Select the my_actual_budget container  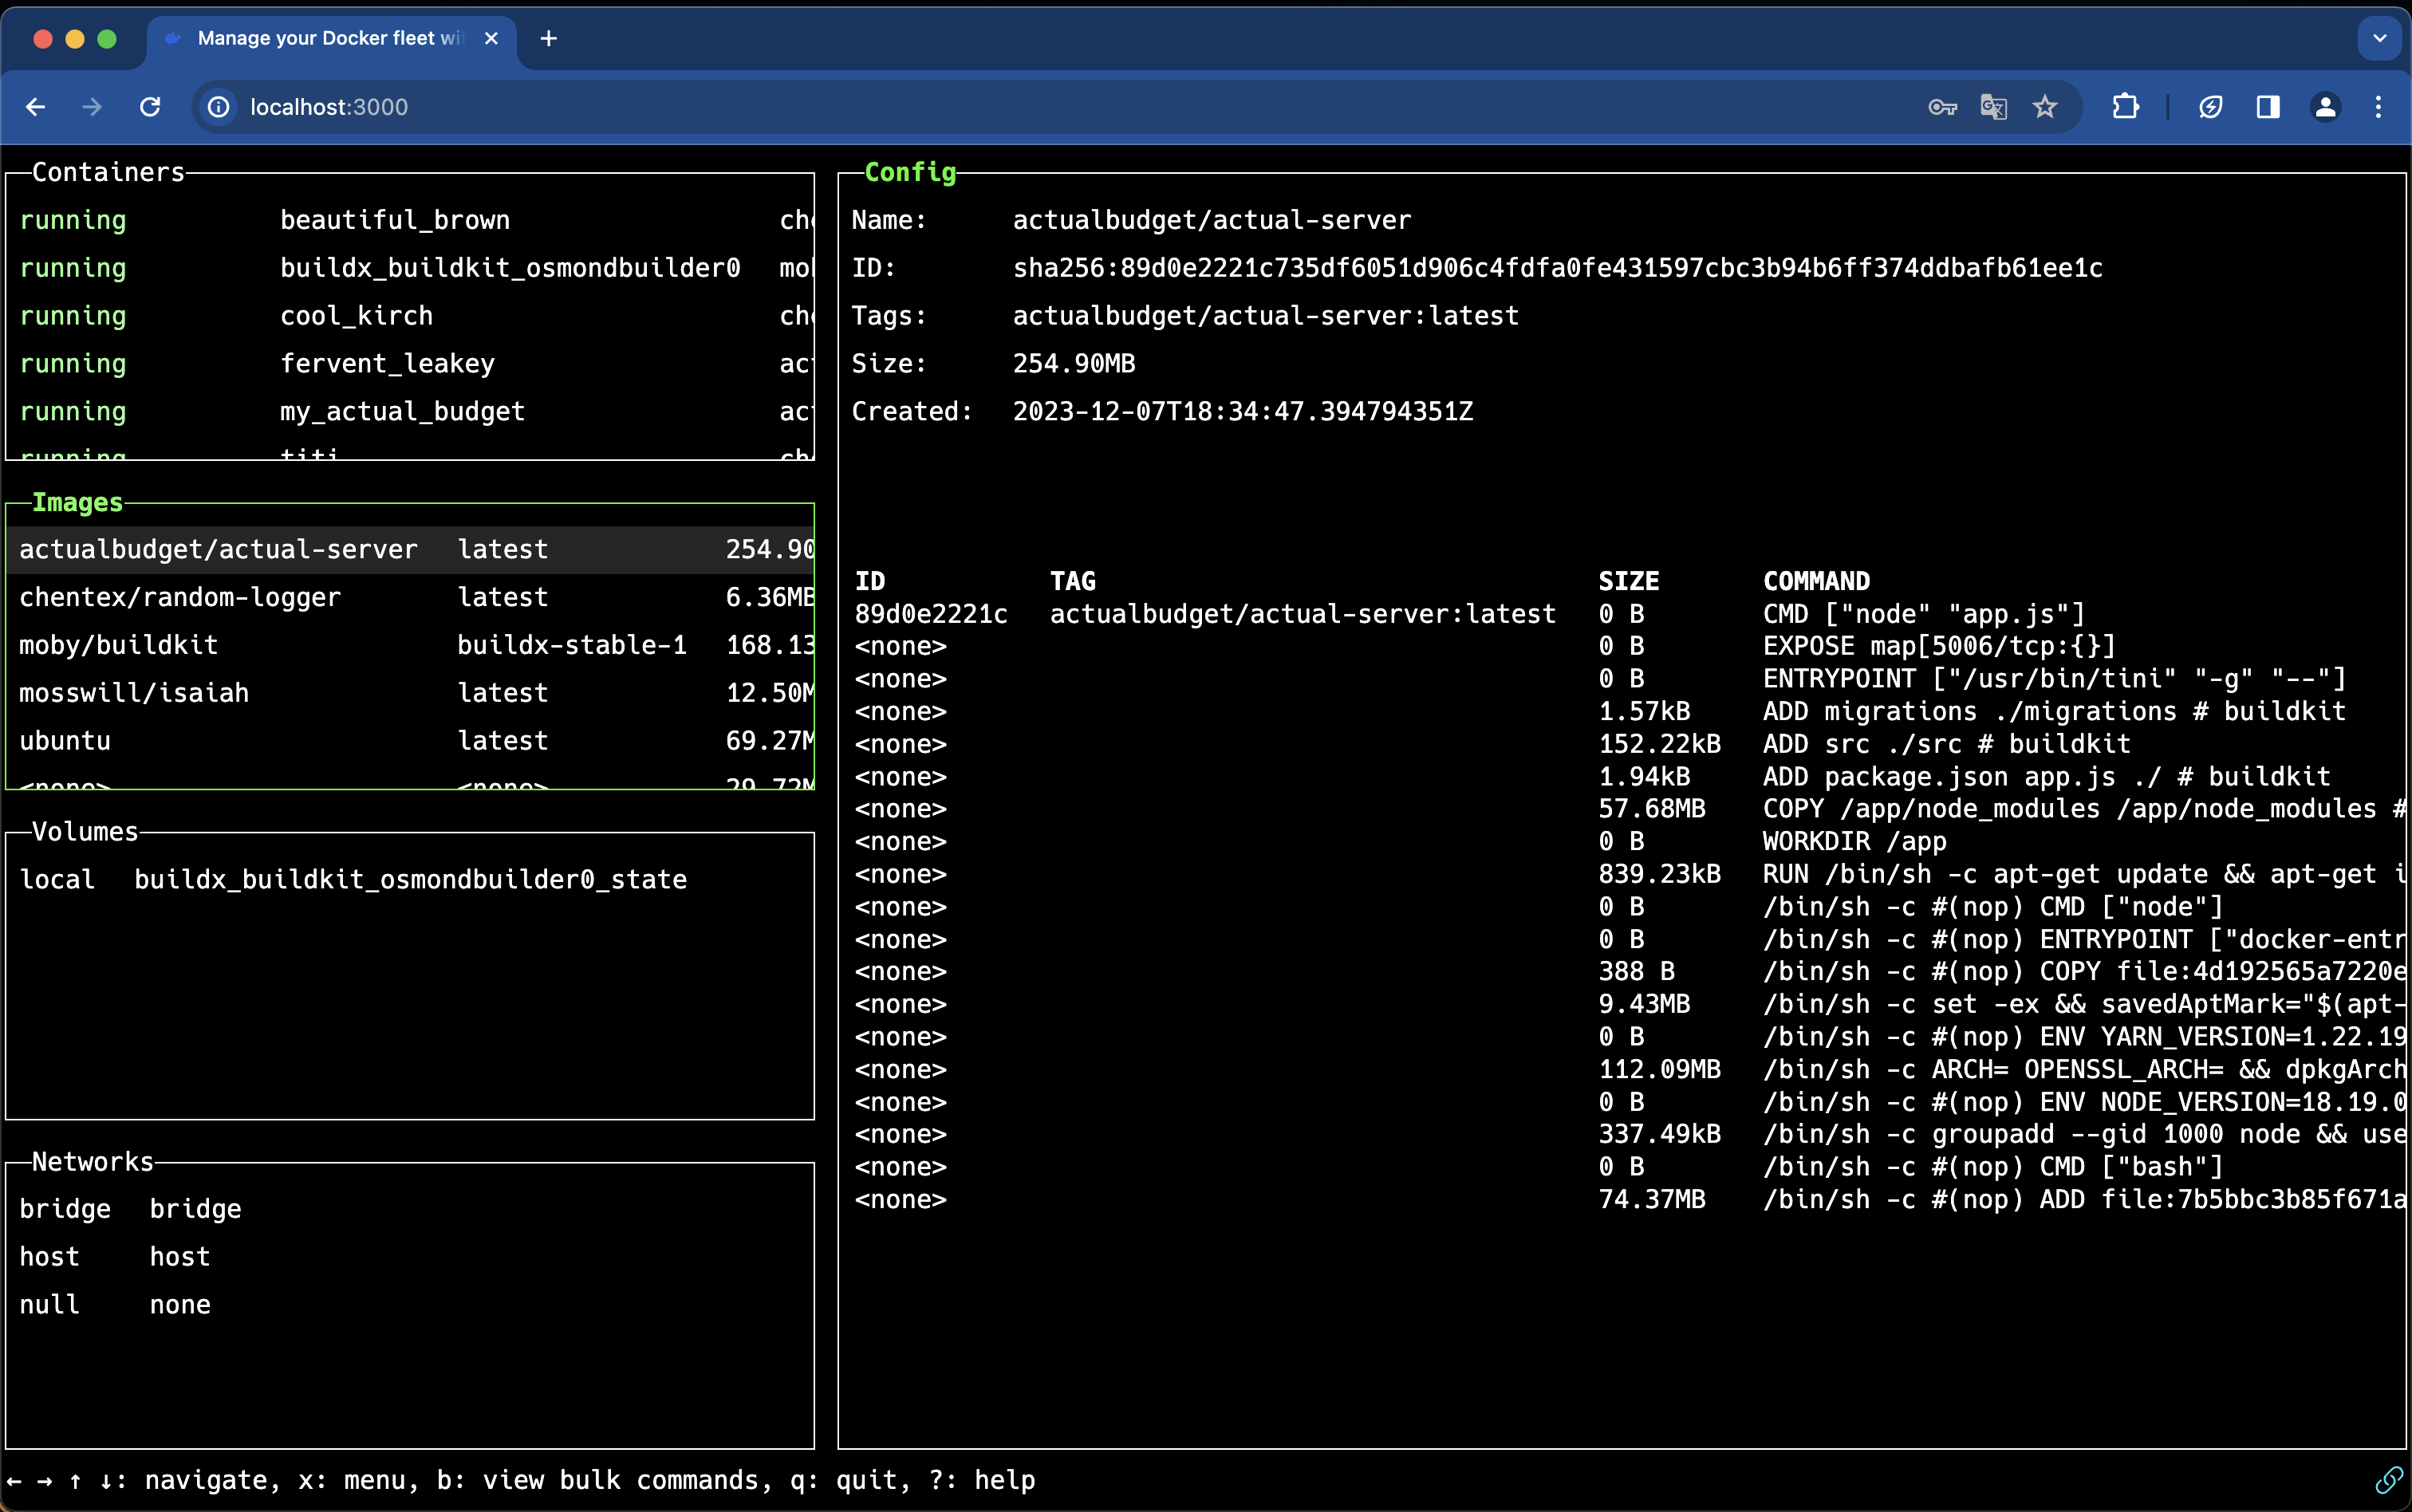402,411
